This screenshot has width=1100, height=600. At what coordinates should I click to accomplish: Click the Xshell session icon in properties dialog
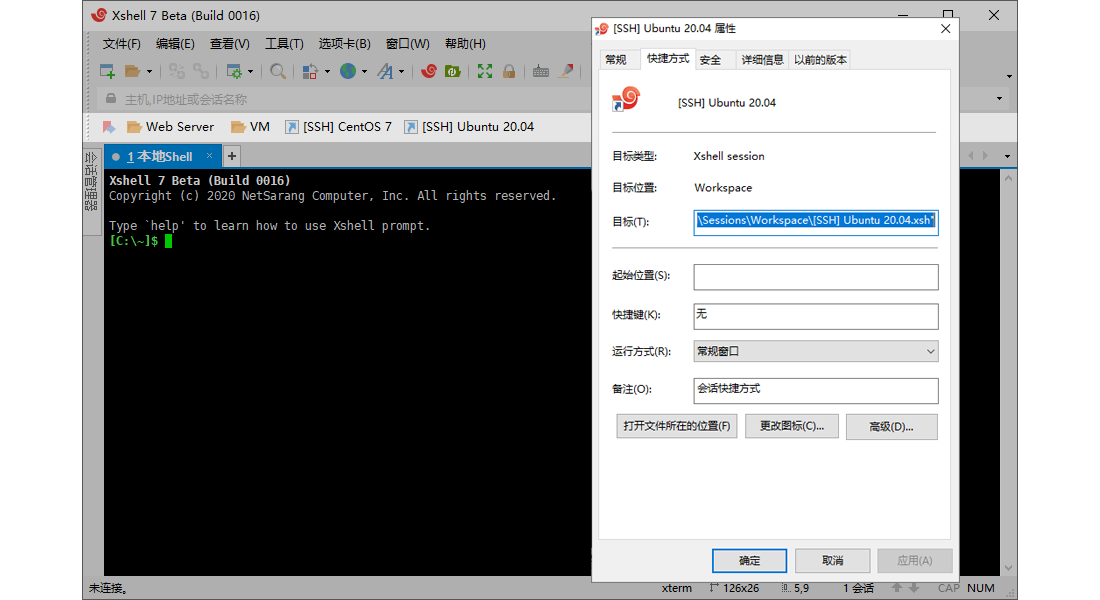(626, 99)
